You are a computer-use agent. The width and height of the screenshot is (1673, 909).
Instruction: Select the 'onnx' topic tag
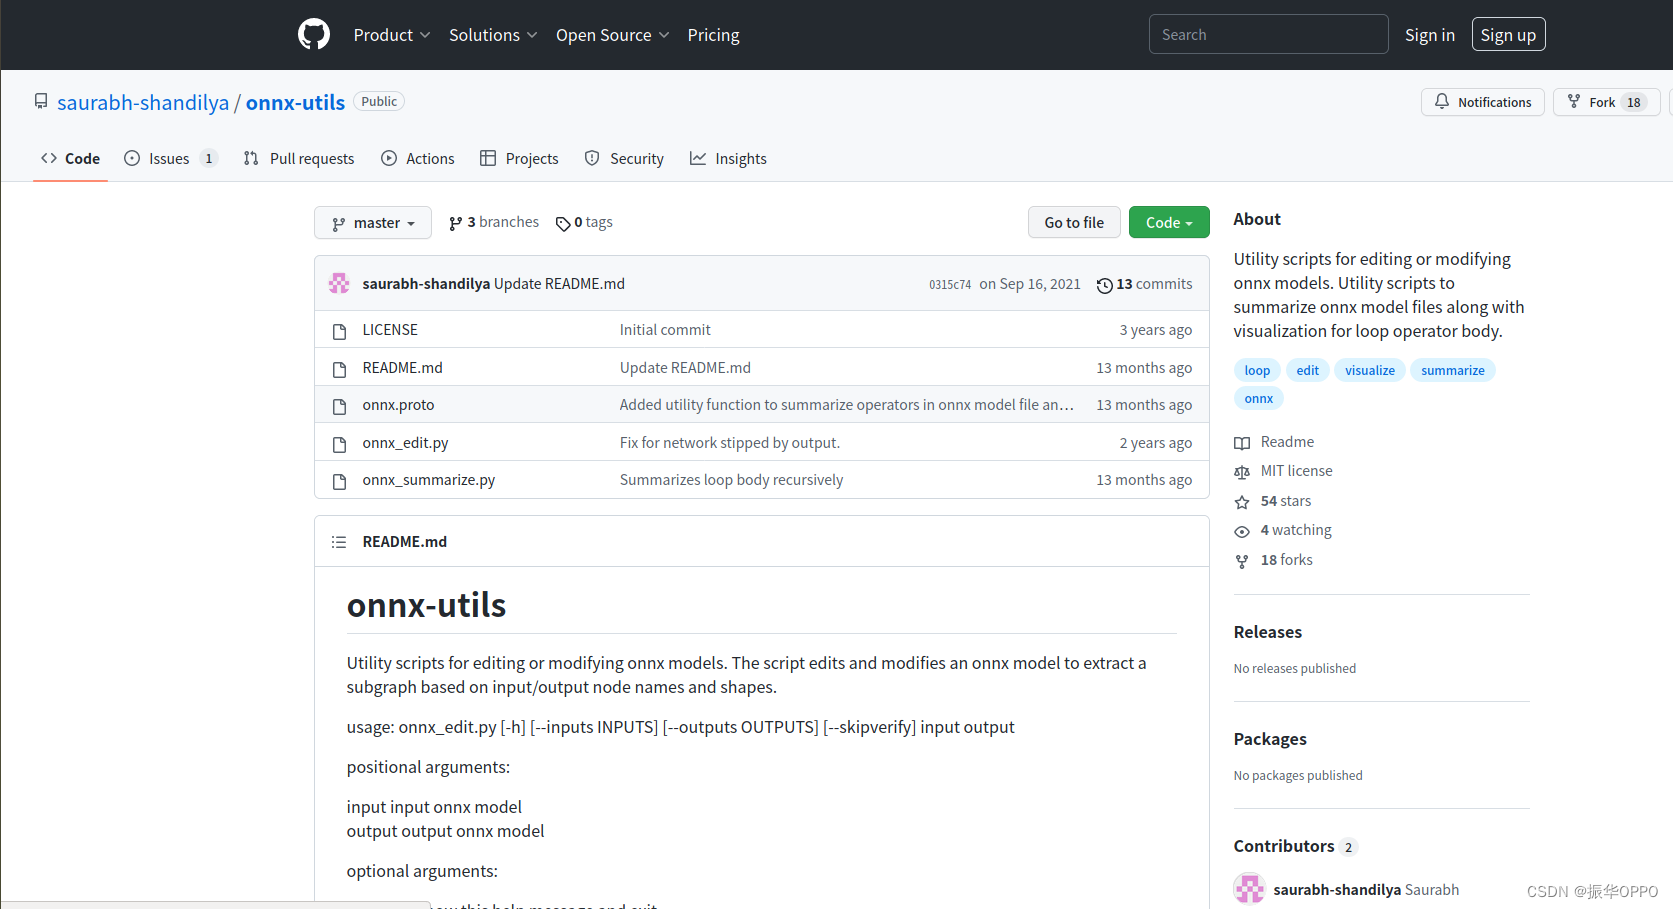click(1259, 398)
